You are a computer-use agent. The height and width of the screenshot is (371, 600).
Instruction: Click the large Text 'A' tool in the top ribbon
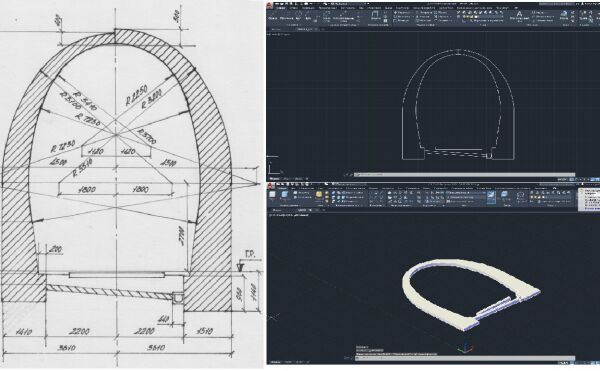coord(519,14)
